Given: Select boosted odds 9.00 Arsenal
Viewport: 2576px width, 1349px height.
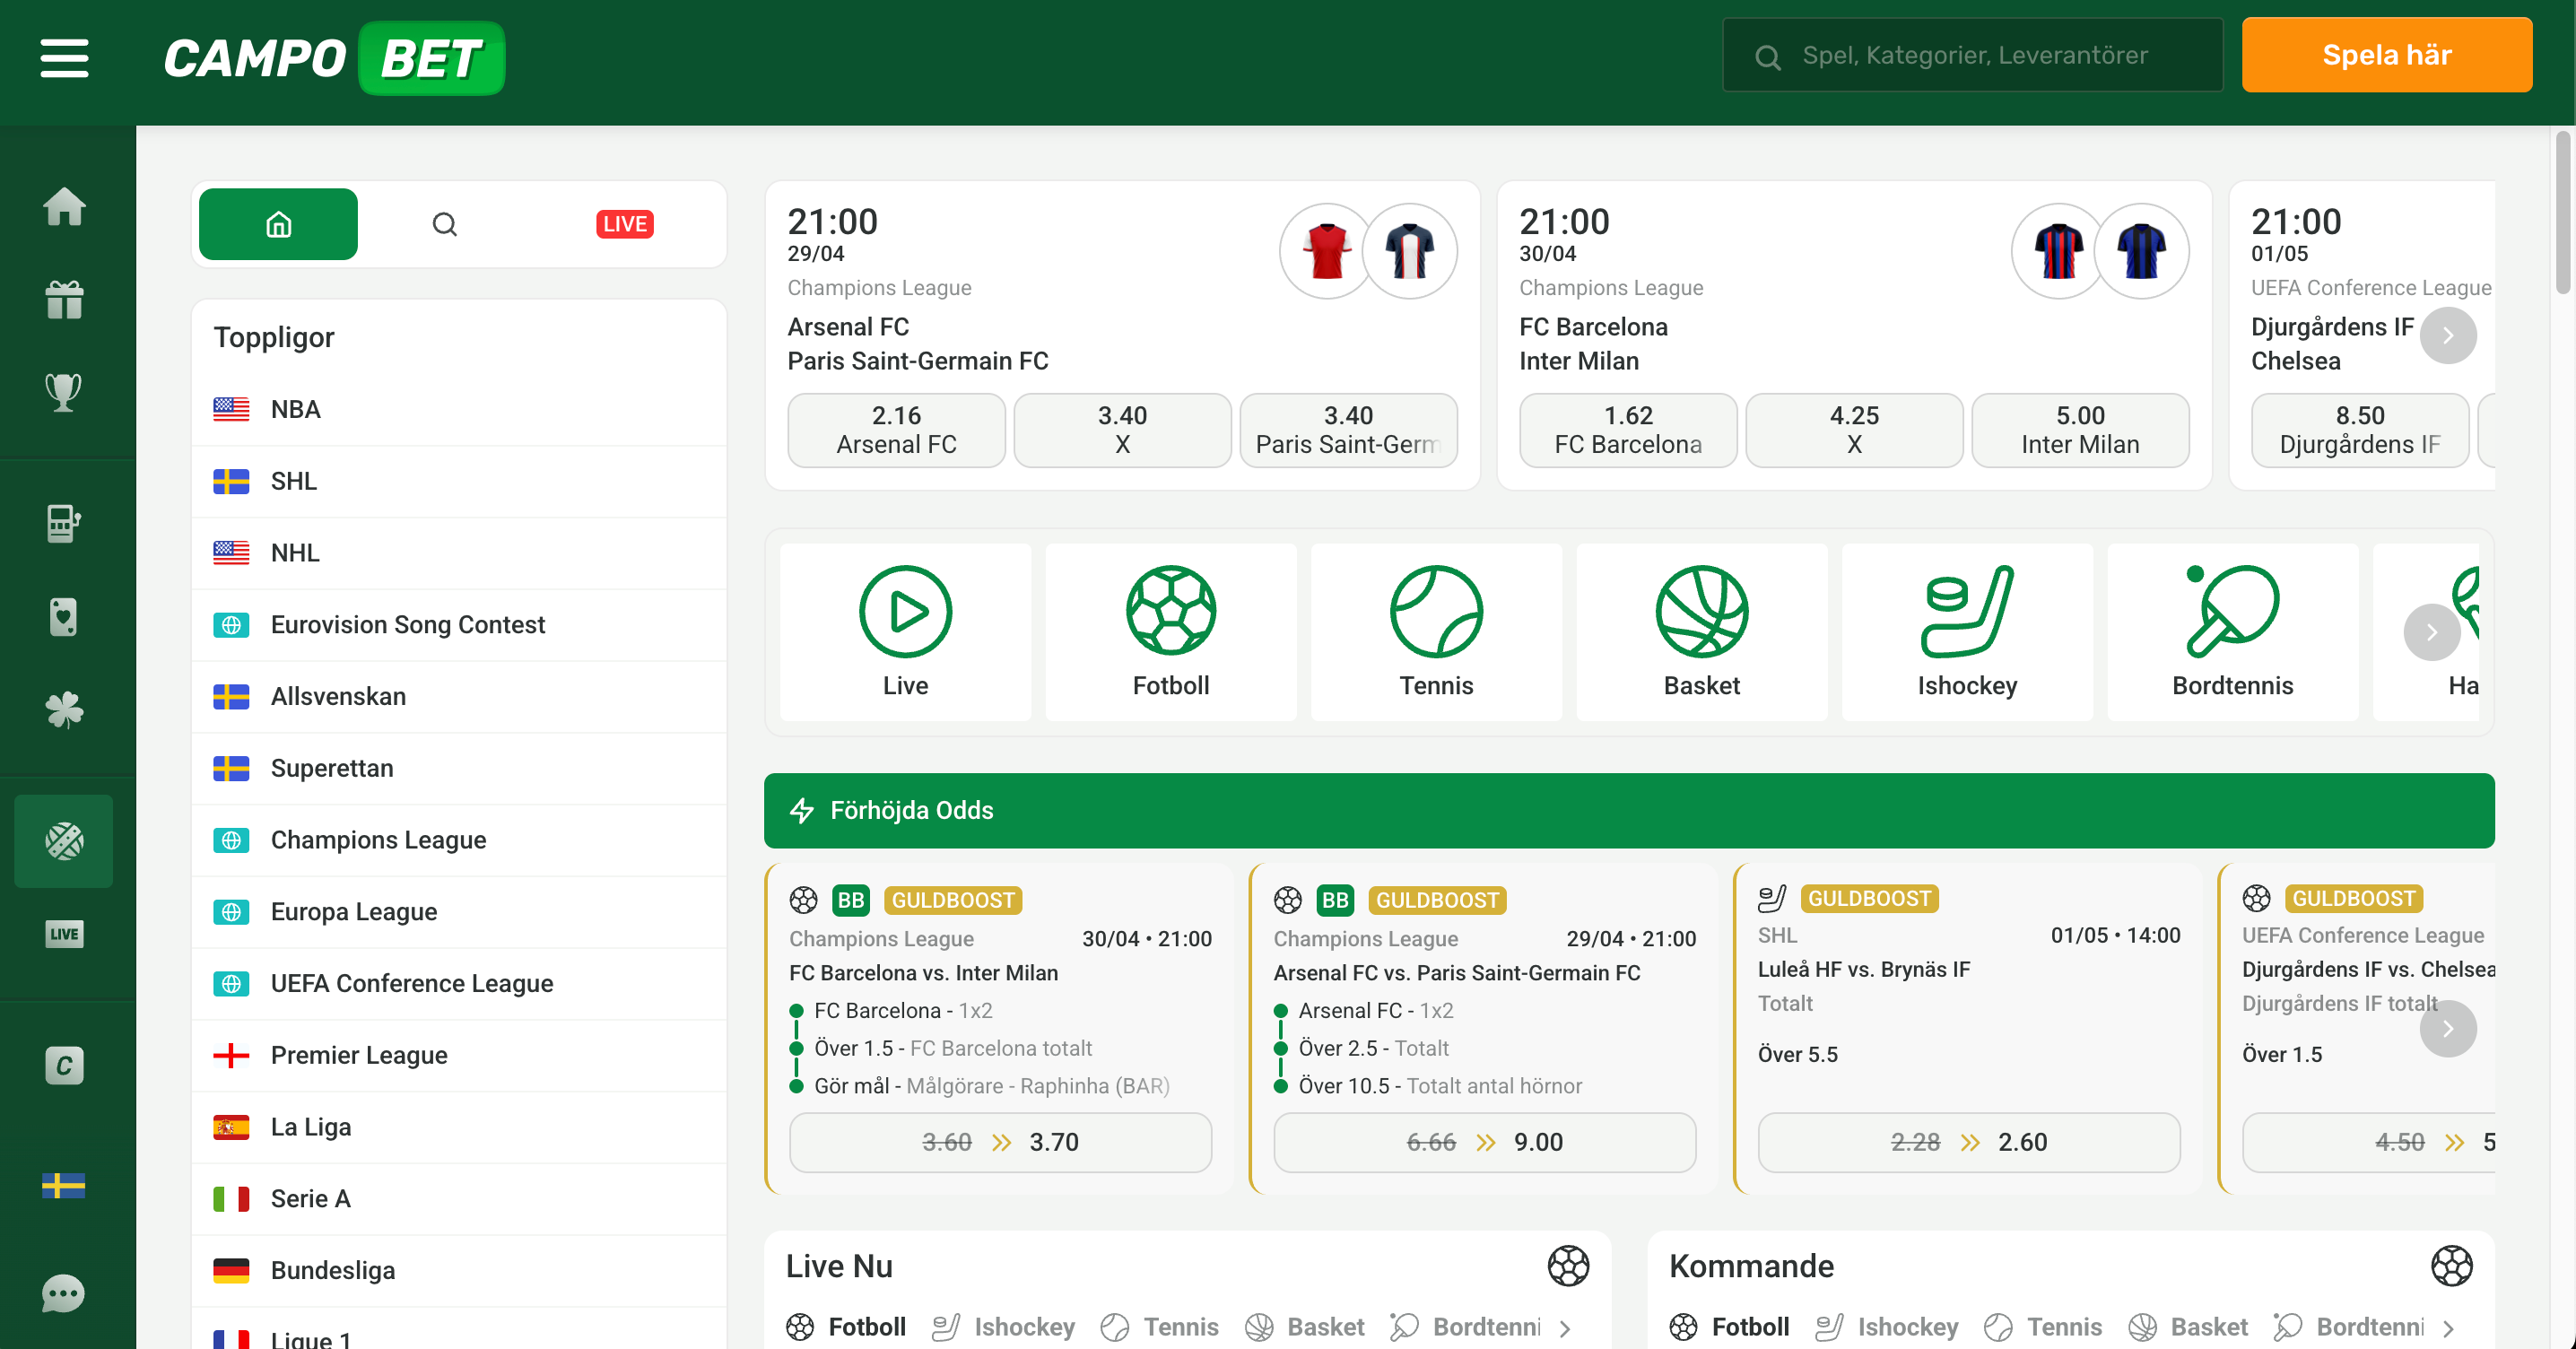Looking at the screenshot, I should [x=1484, y=1142].
